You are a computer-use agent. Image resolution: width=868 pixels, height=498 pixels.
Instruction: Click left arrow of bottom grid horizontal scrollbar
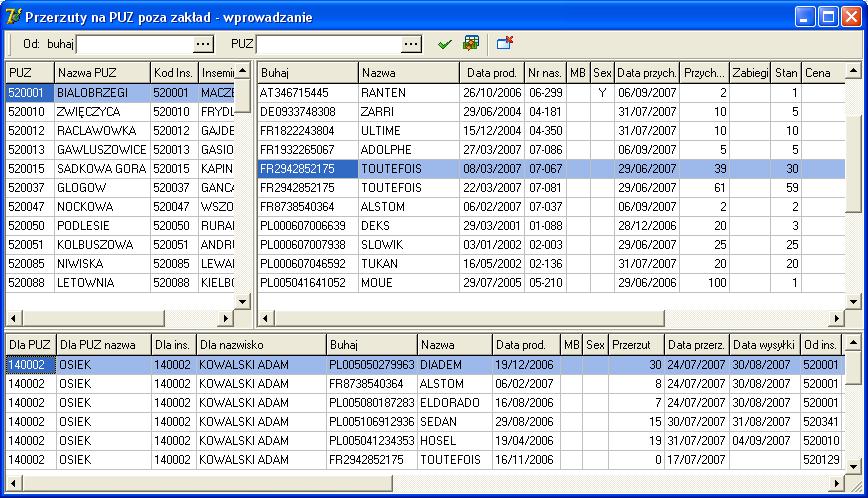[13, 484]
